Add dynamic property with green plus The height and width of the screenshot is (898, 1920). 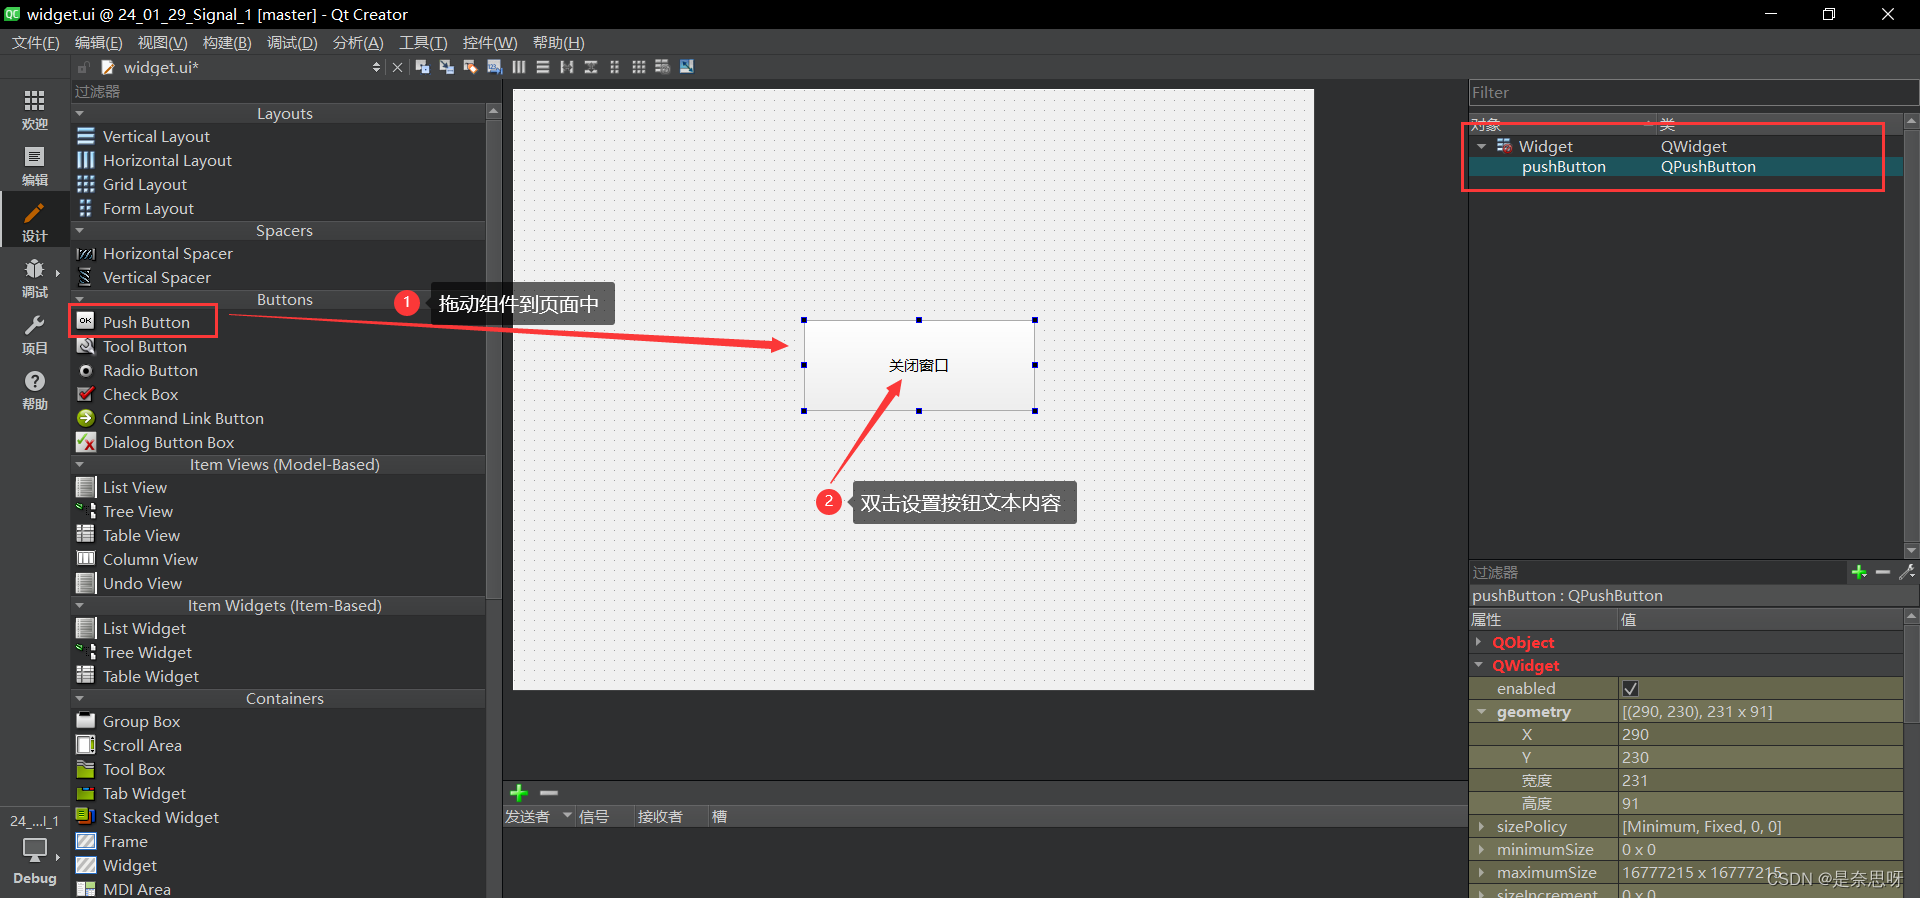(1859, 572)
